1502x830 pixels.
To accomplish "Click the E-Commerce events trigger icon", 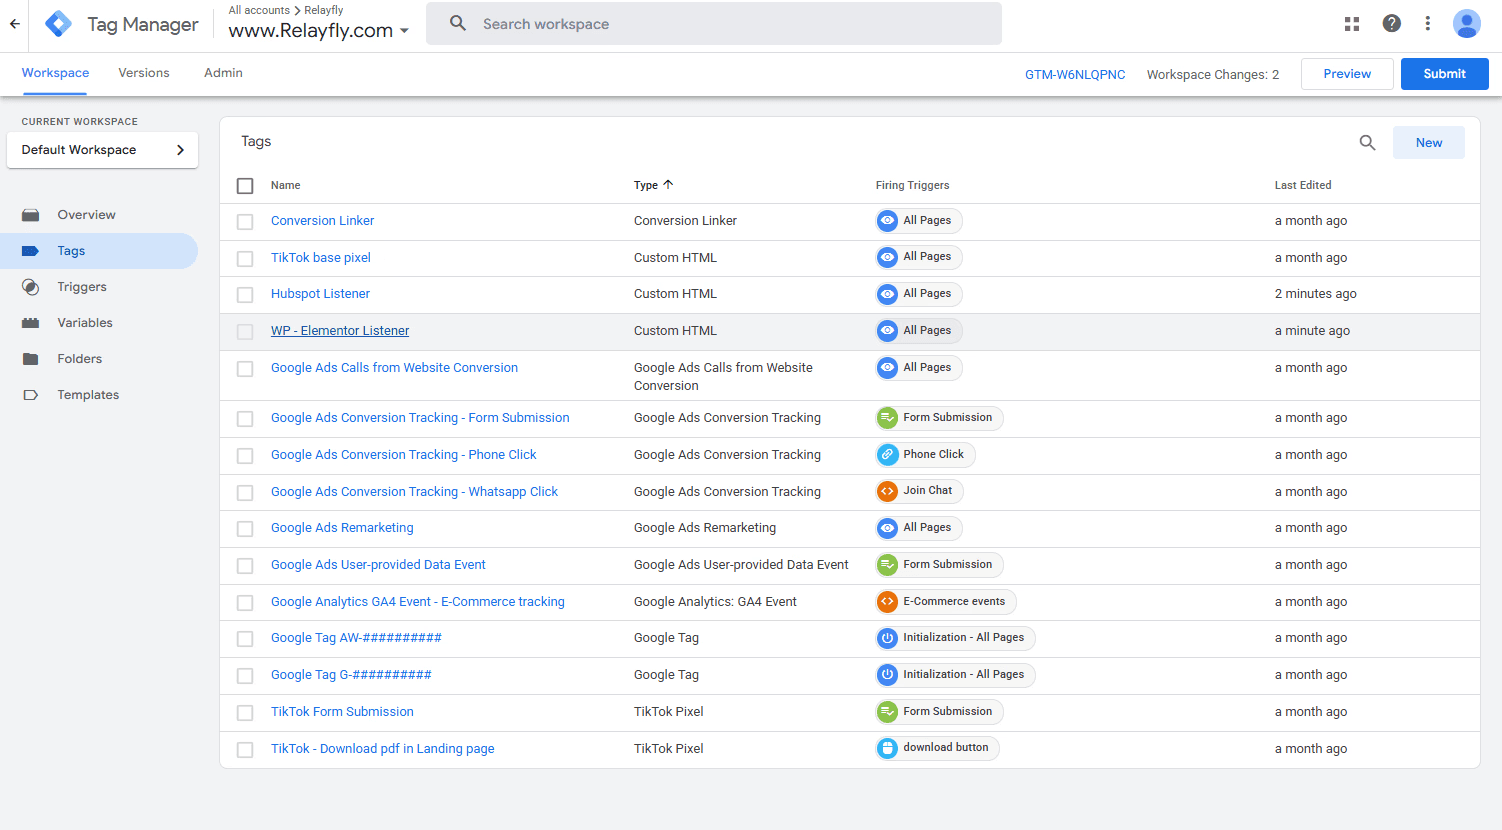I will click(x=887, y=602).
